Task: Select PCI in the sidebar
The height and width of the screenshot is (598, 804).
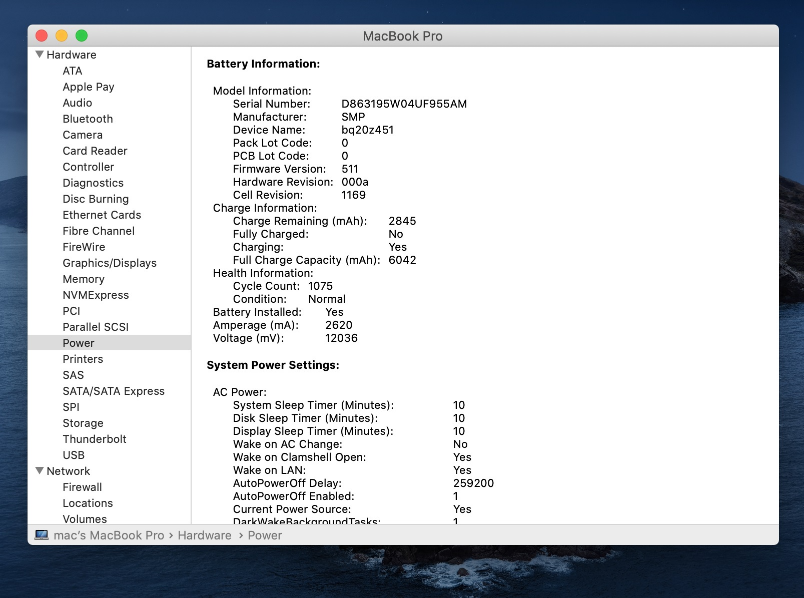Action: click(x=71, y=311)
